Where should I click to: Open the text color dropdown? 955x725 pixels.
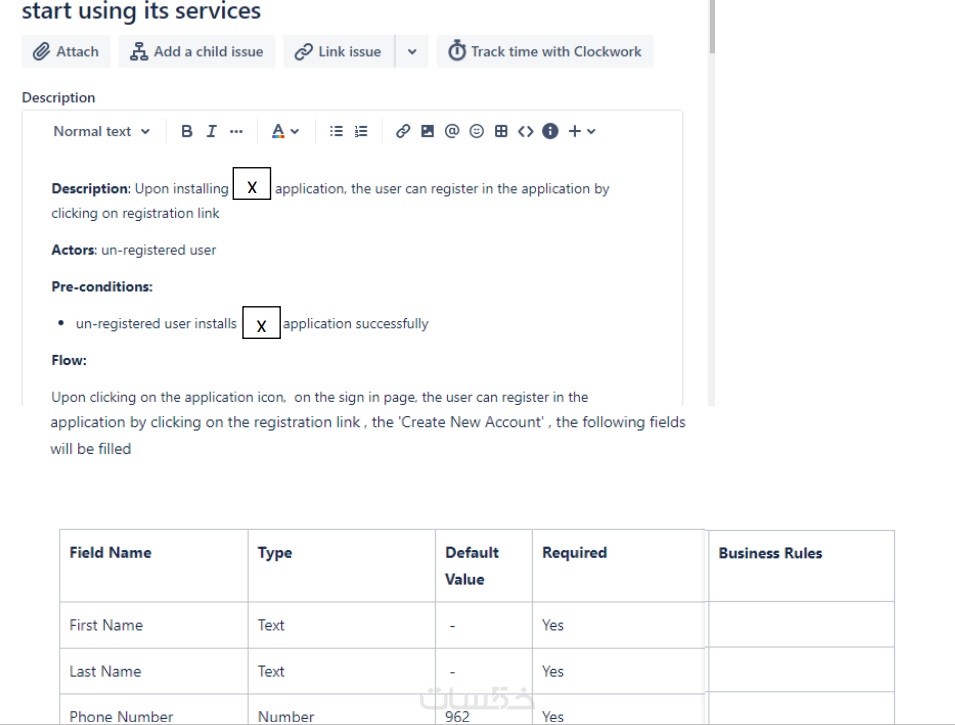coord(285,131)
